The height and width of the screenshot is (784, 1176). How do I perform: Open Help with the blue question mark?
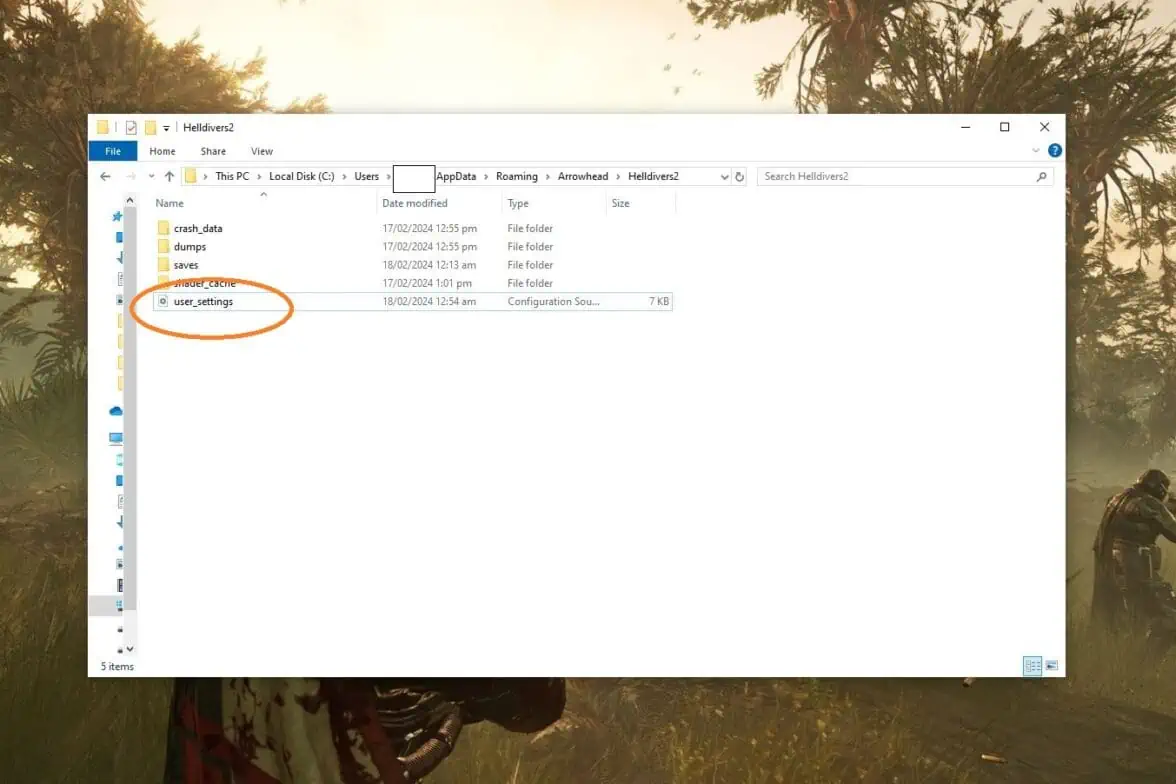(x=1054, y=151)
